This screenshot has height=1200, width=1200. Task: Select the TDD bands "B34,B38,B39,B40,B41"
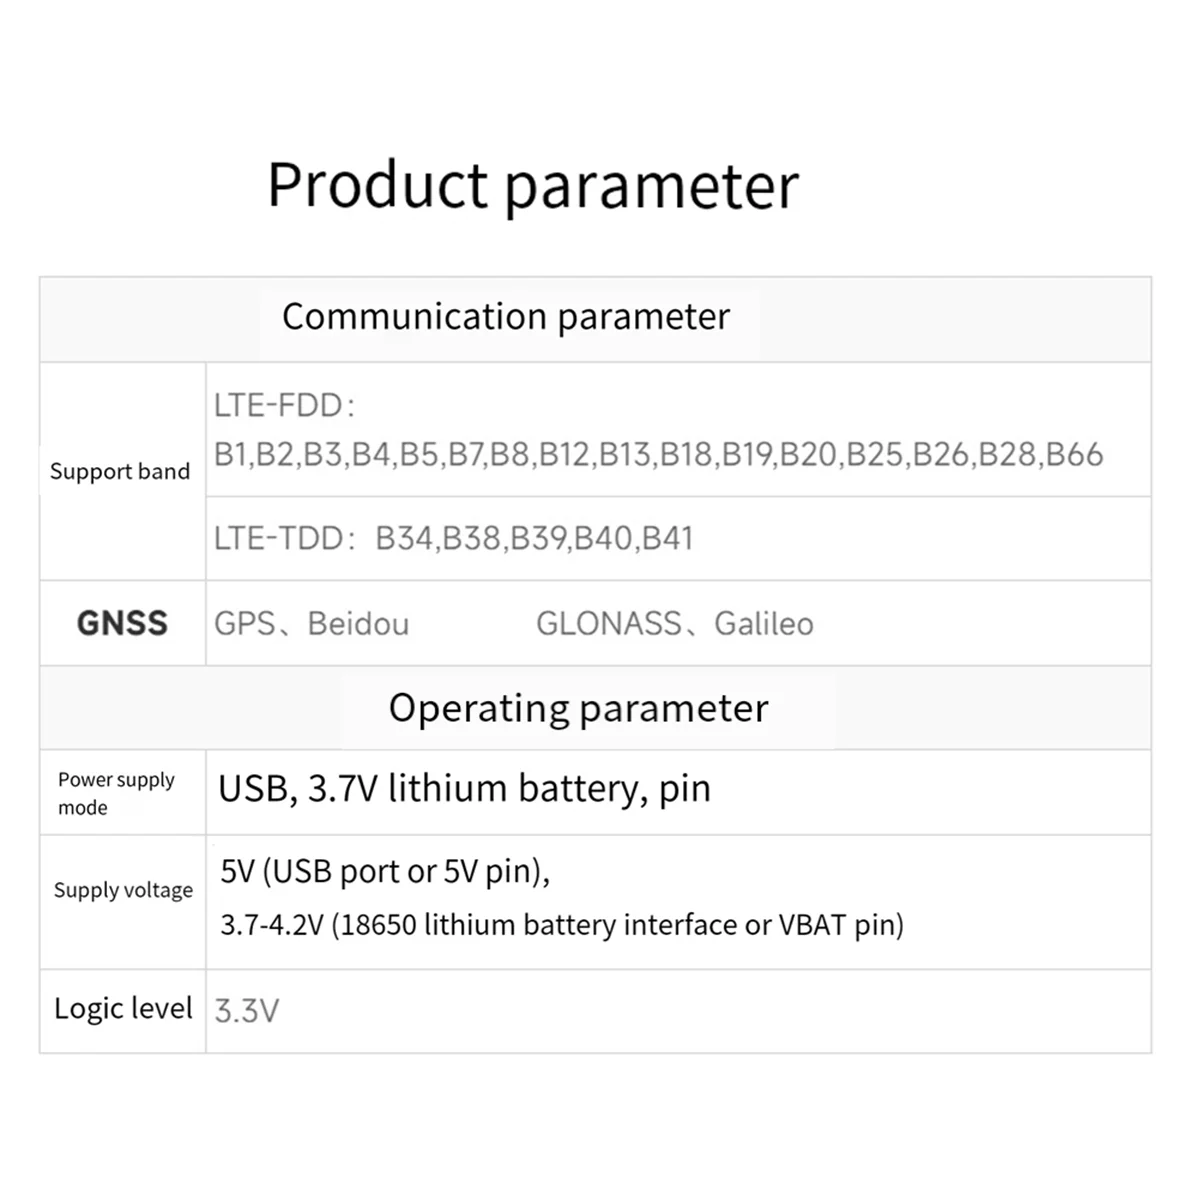tap(534, 538)
